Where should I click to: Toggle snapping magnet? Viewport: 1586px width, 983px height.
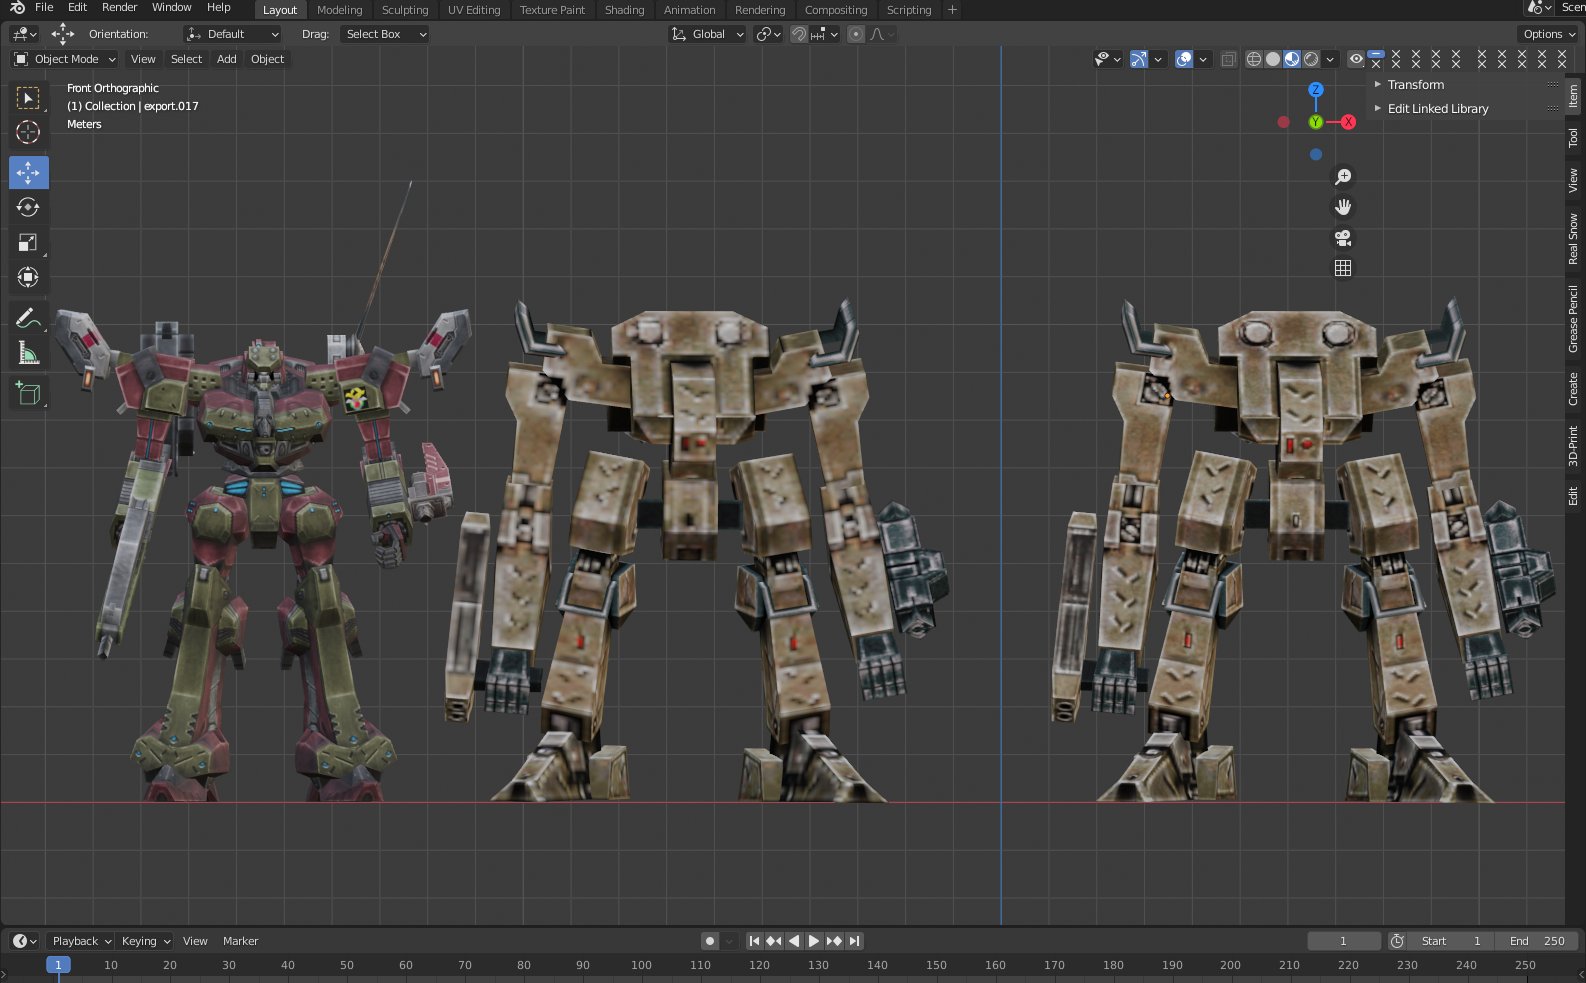coord(799,34)
